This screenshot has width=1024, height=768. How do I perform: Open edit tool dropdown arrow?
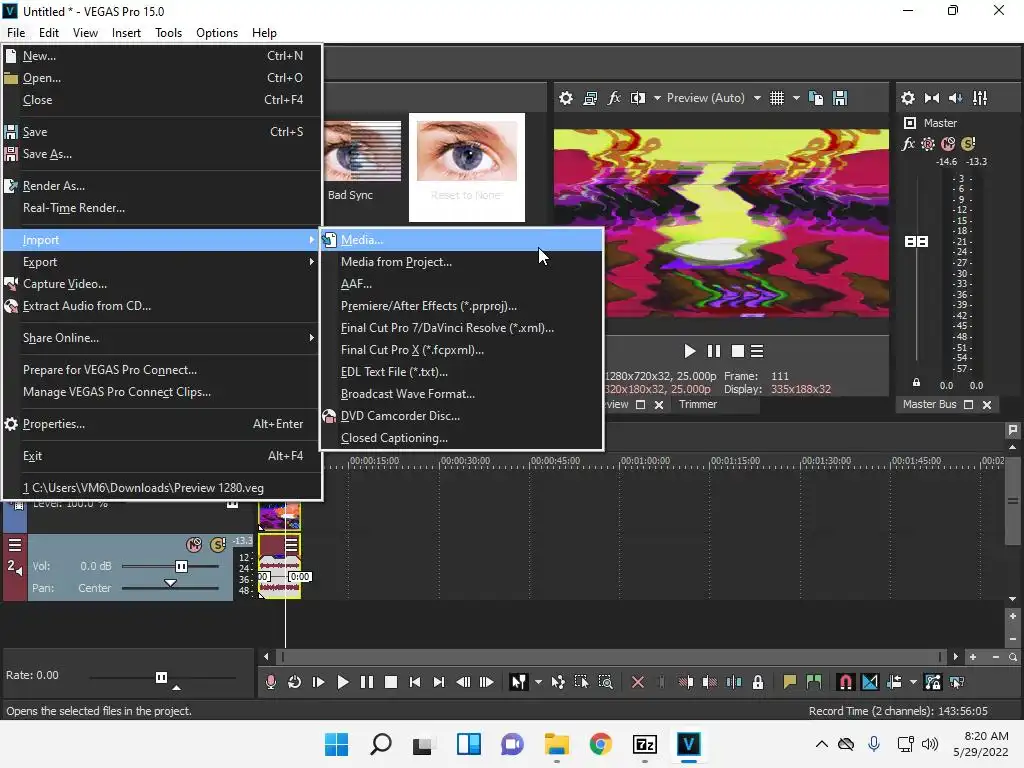pos(538,682)
